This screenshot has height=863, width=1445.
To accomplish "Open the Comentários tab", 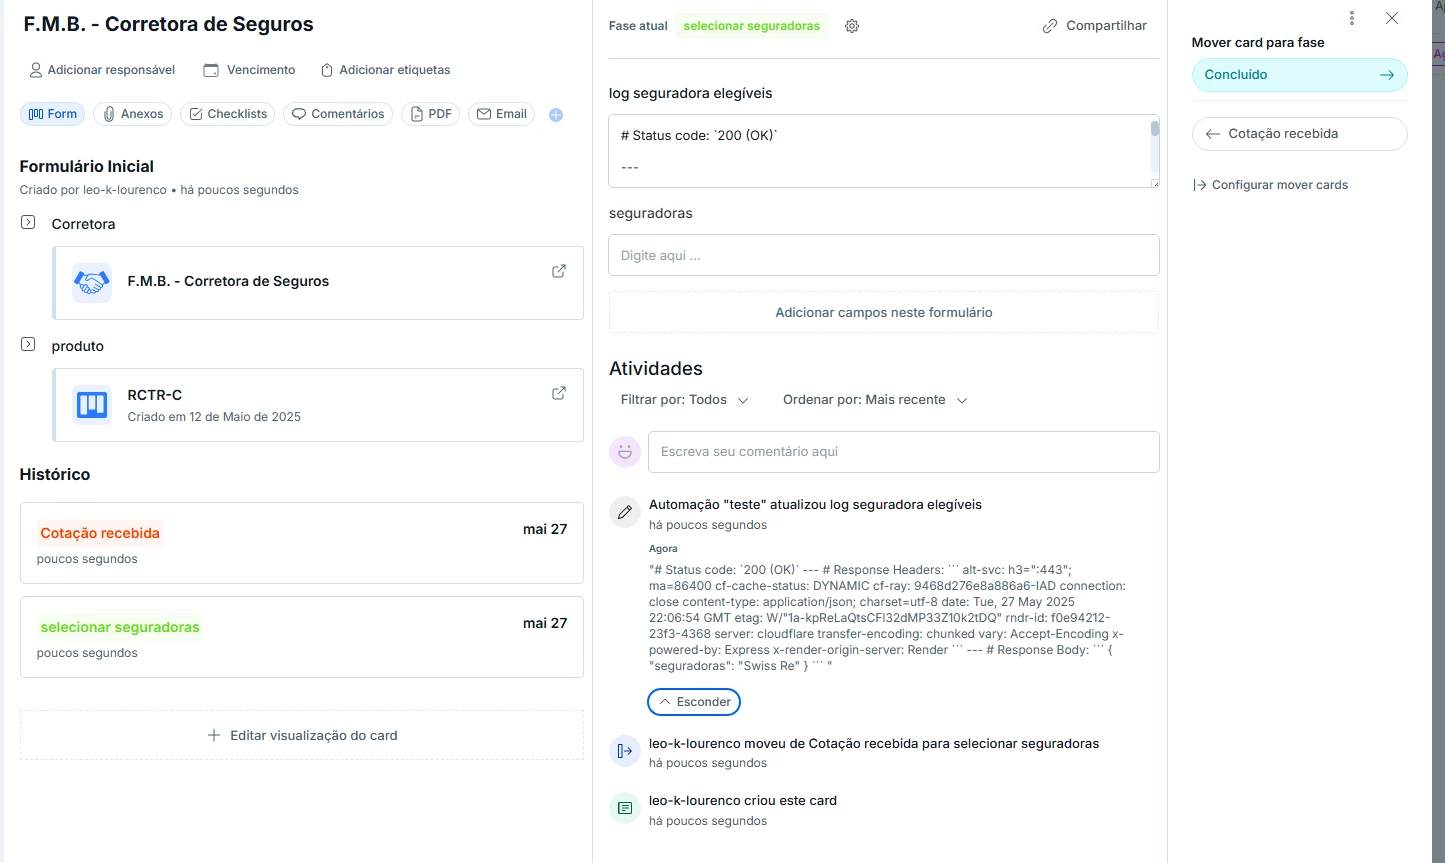I will click(338, 114).
